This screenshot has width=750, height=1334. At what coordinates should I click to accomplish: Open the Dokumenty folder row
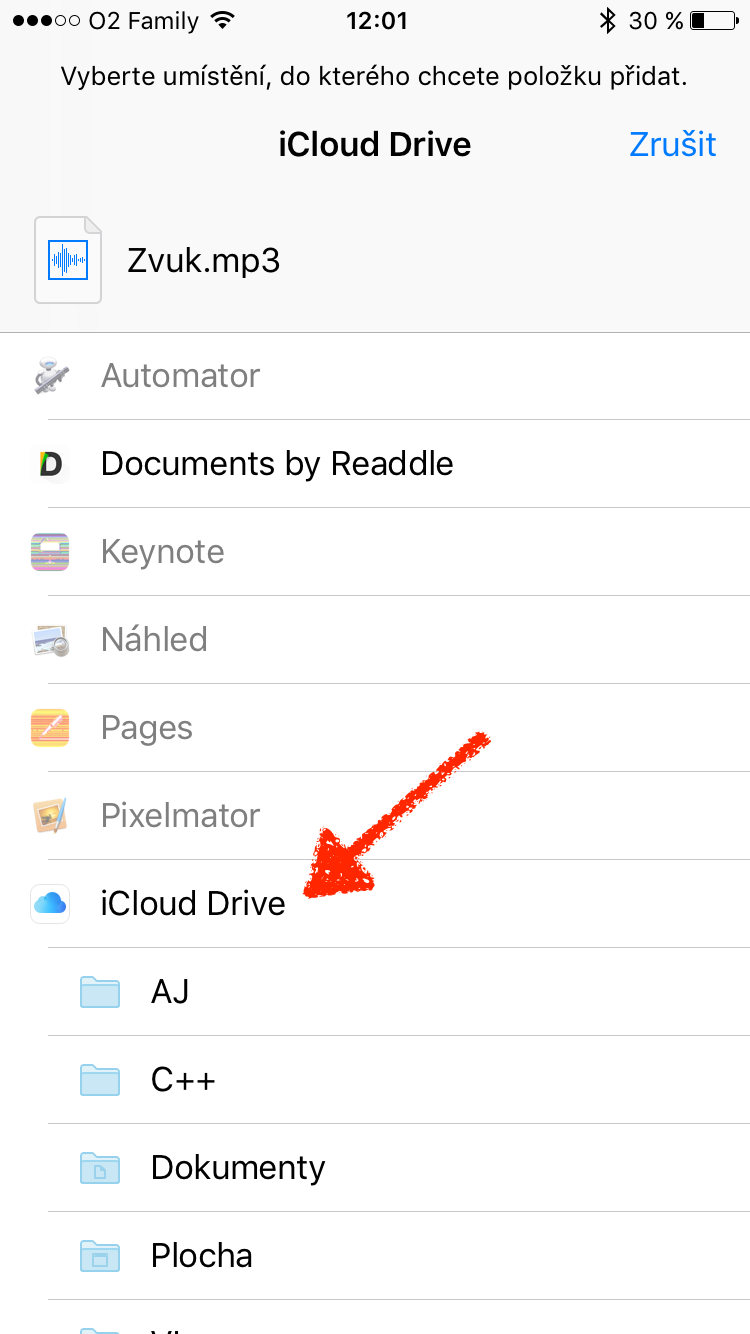pos(238,1168)
